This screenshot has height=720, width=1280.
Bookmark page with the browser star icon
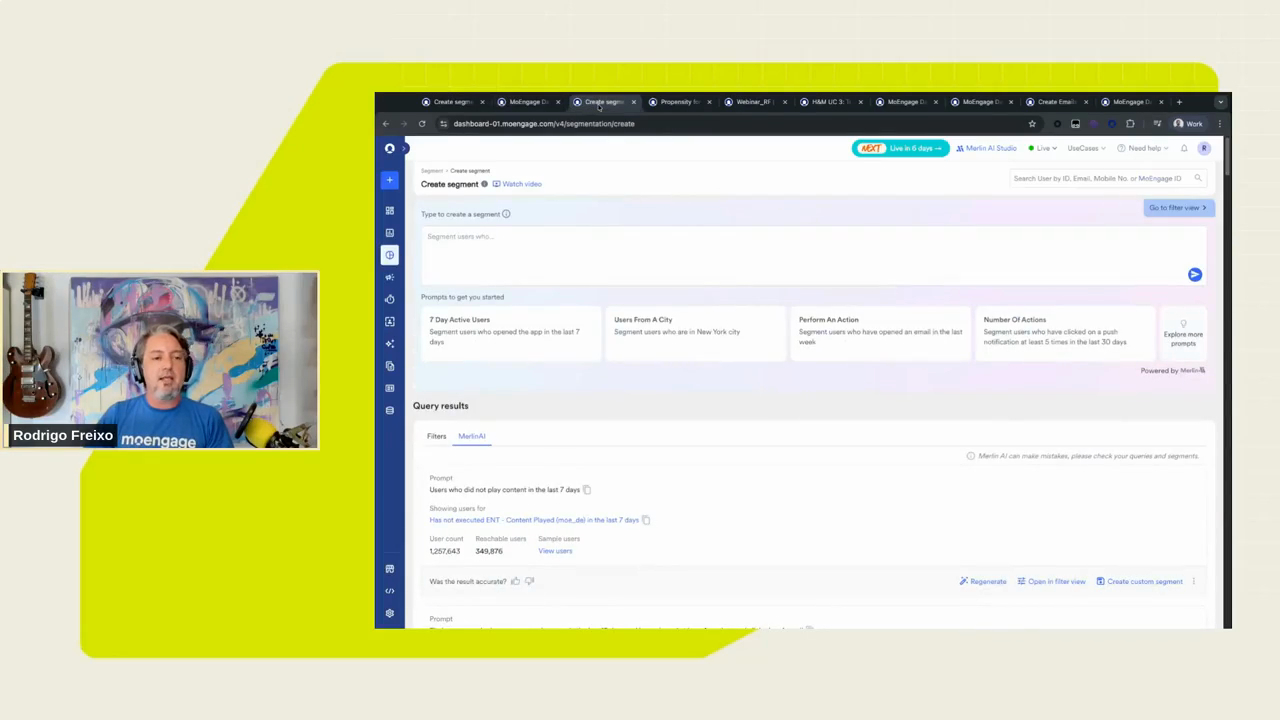(x=1032, y=124)
